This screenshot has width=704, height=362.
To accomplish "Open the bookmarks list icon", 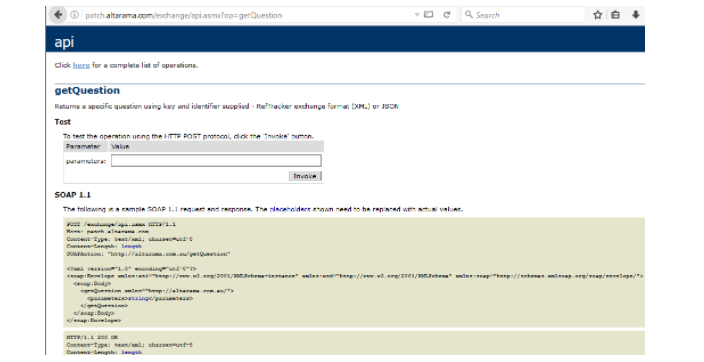I will click(616, 15).
